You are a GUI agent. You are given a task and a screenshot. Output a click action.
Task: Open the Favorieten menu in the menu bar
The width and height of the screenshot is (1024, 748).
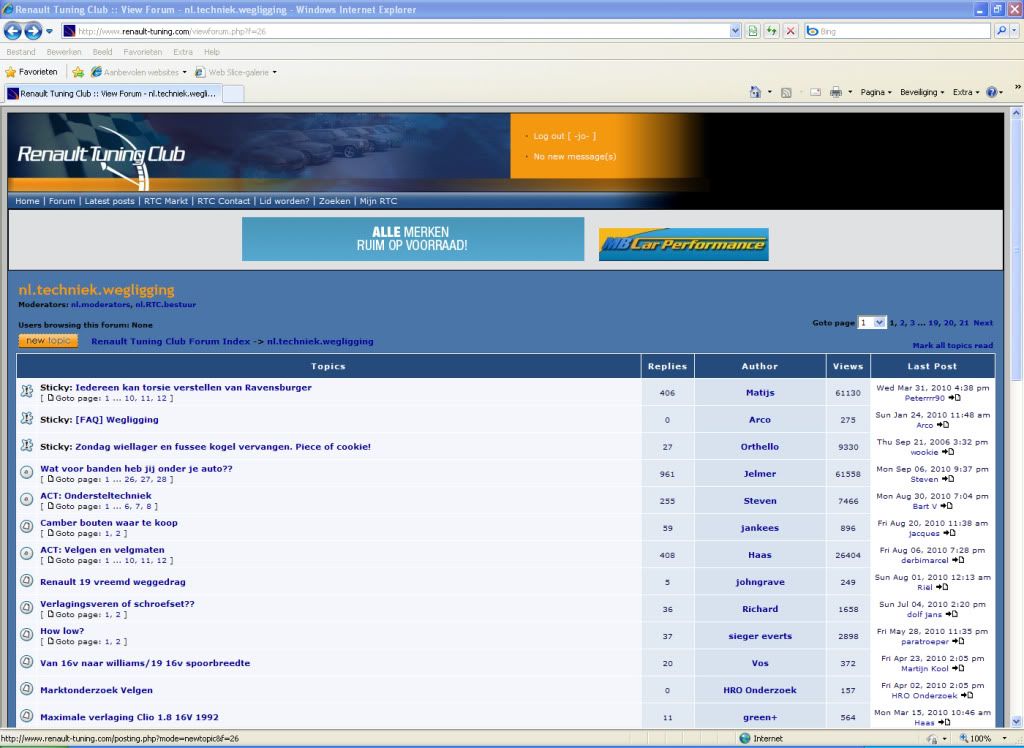[x=142, y=52]
